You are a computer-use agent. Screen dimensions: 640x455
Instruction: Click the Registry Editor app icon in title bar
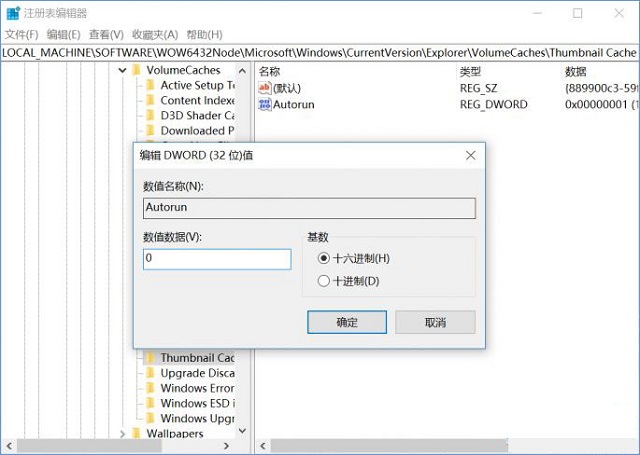point(13,13)
